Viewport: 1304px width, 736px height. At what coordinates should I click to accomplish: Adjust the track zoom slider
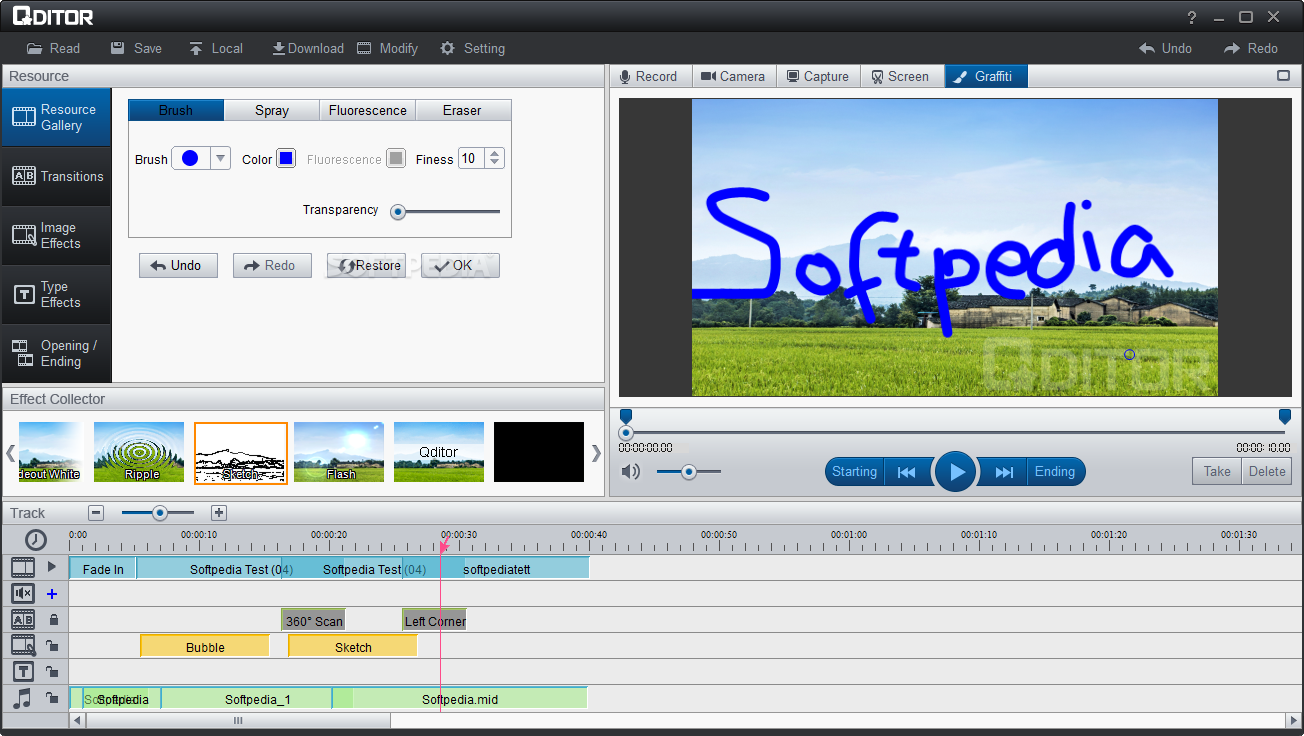point(159,513)
